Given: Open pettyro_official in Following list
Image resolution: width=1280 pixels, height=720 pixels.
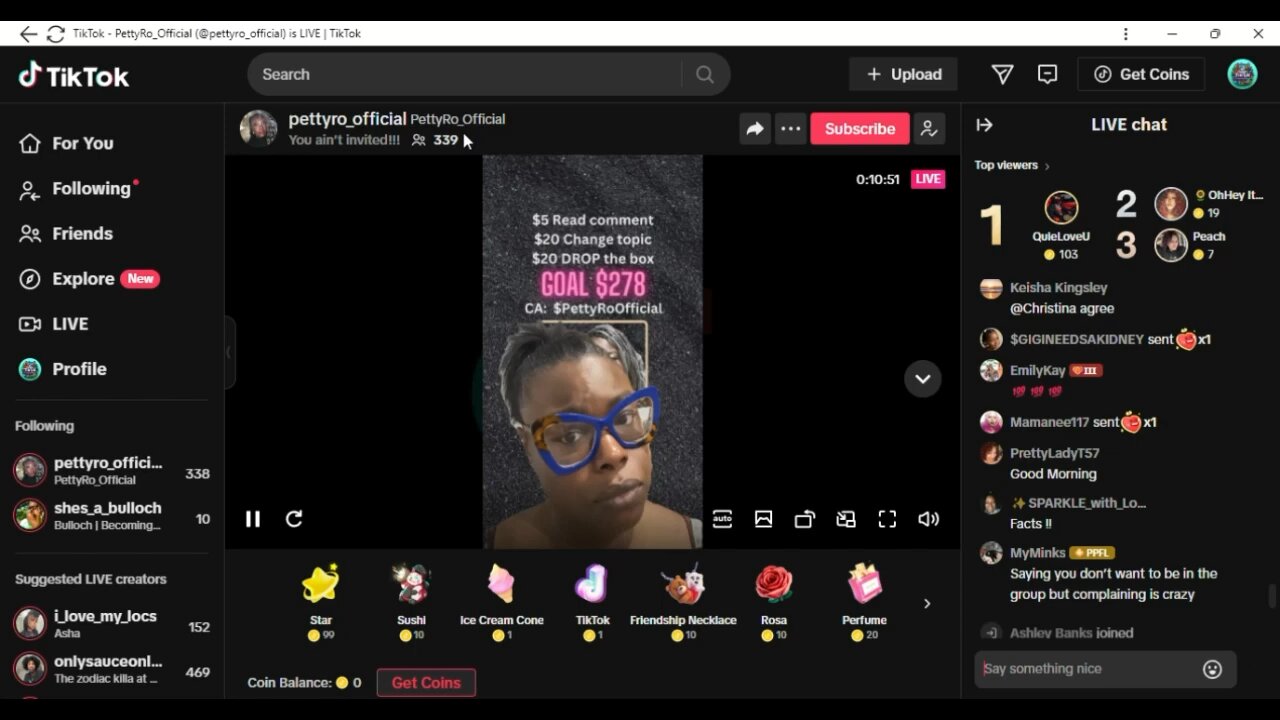Looking at the screenshot, I should (x=112, y=470).
